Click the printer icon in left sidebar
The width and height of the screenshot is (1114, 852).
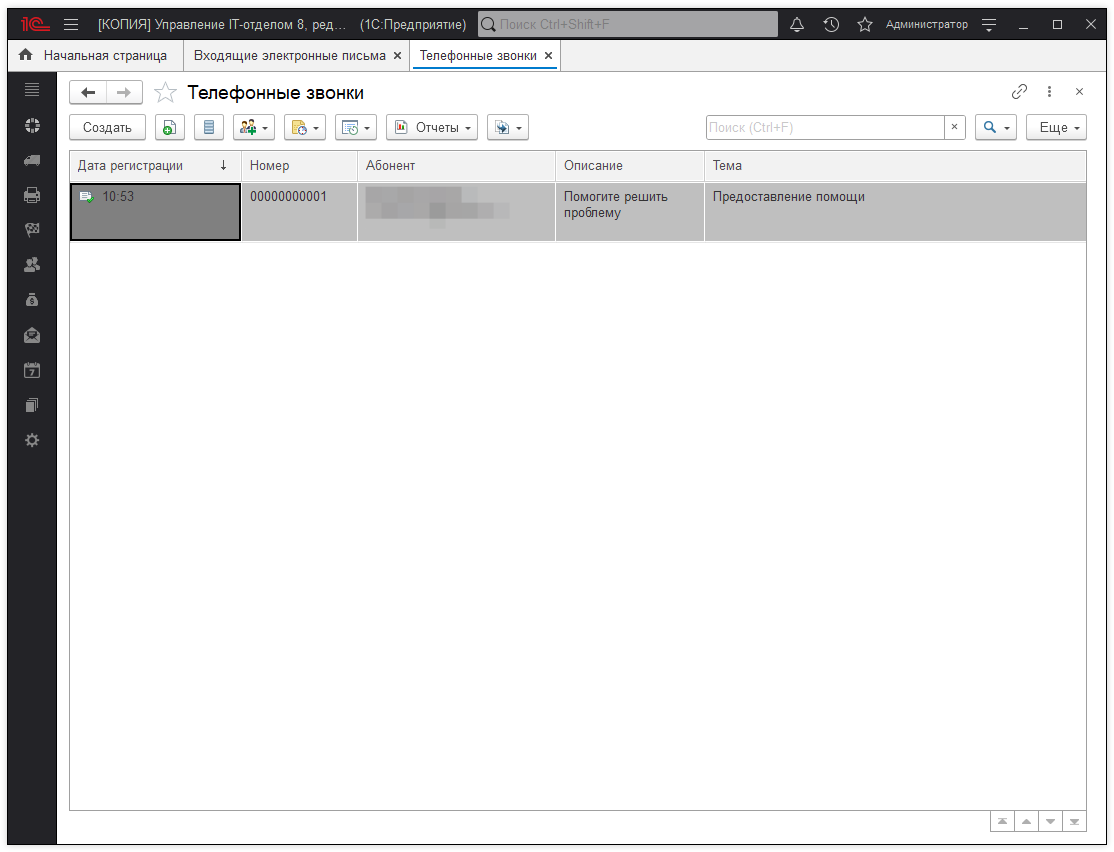[32, 195]
